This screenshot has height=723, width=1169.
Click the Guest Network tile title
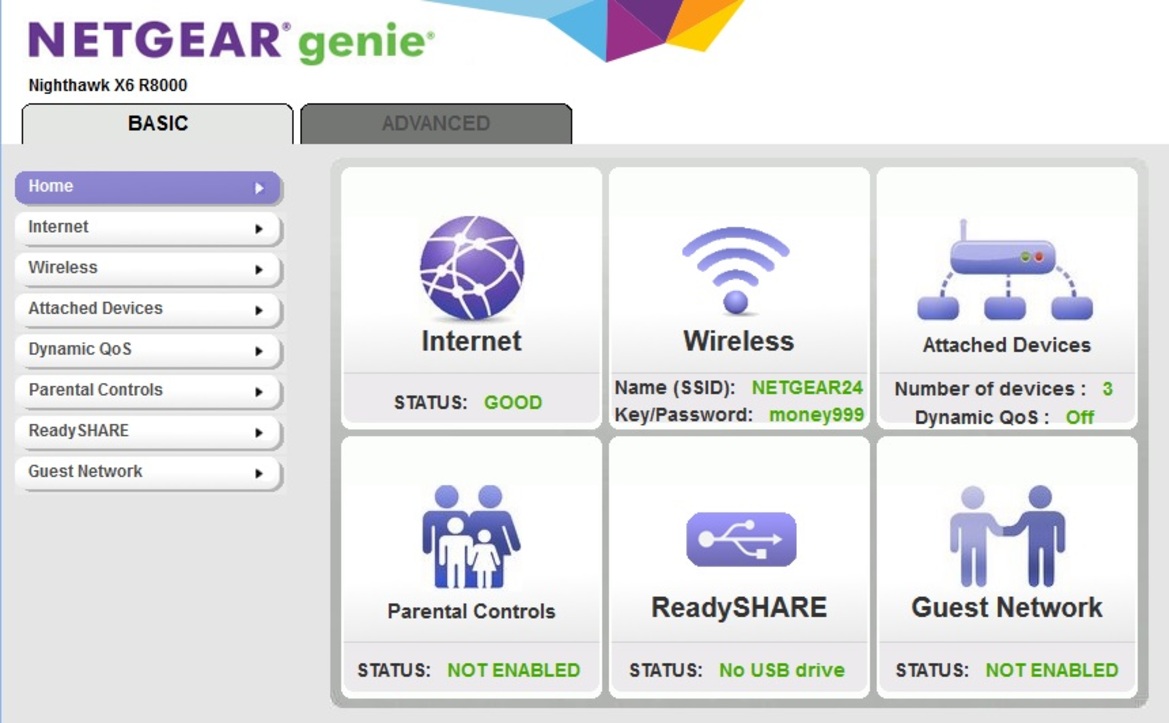click(x=1006, y=607)
